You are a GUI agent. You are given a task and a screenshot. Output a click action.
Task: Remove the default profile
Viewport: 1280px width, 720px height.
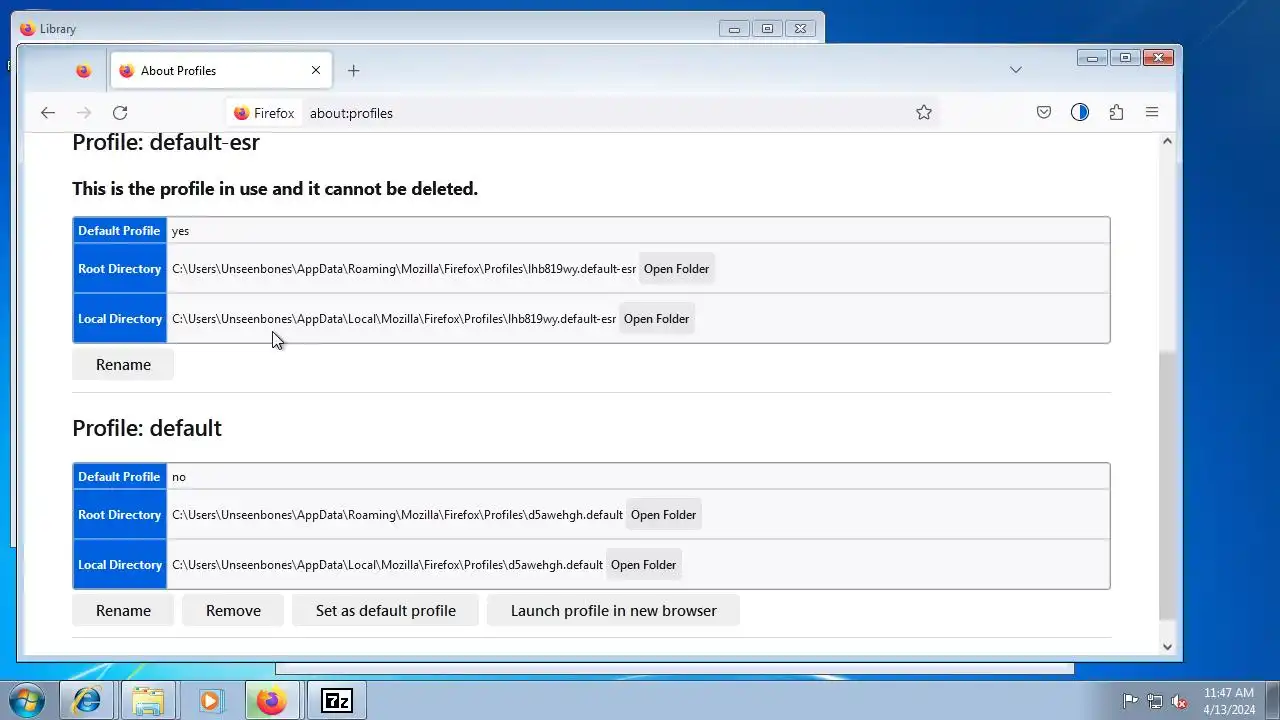point(233,611)
